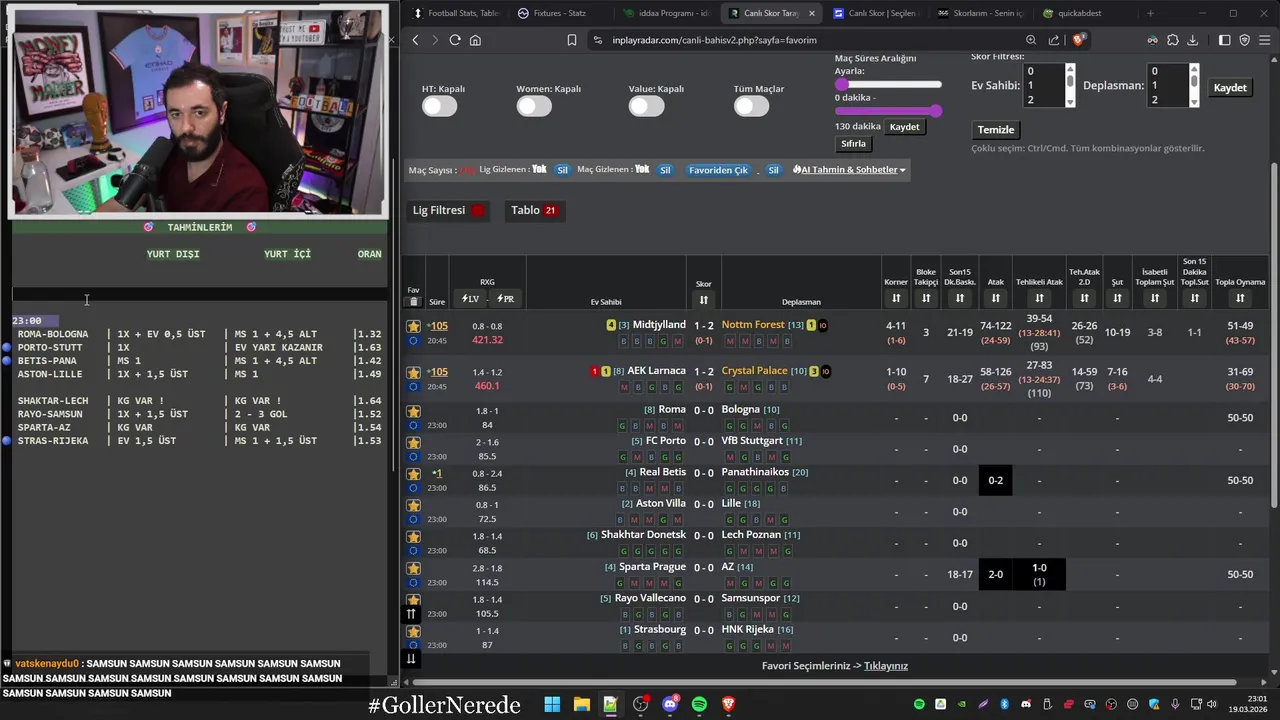The width and height of the screenshot is (1280, 720).
Task: Click the scroll-up arrows icon on the table
Action: tap(410, 614)
